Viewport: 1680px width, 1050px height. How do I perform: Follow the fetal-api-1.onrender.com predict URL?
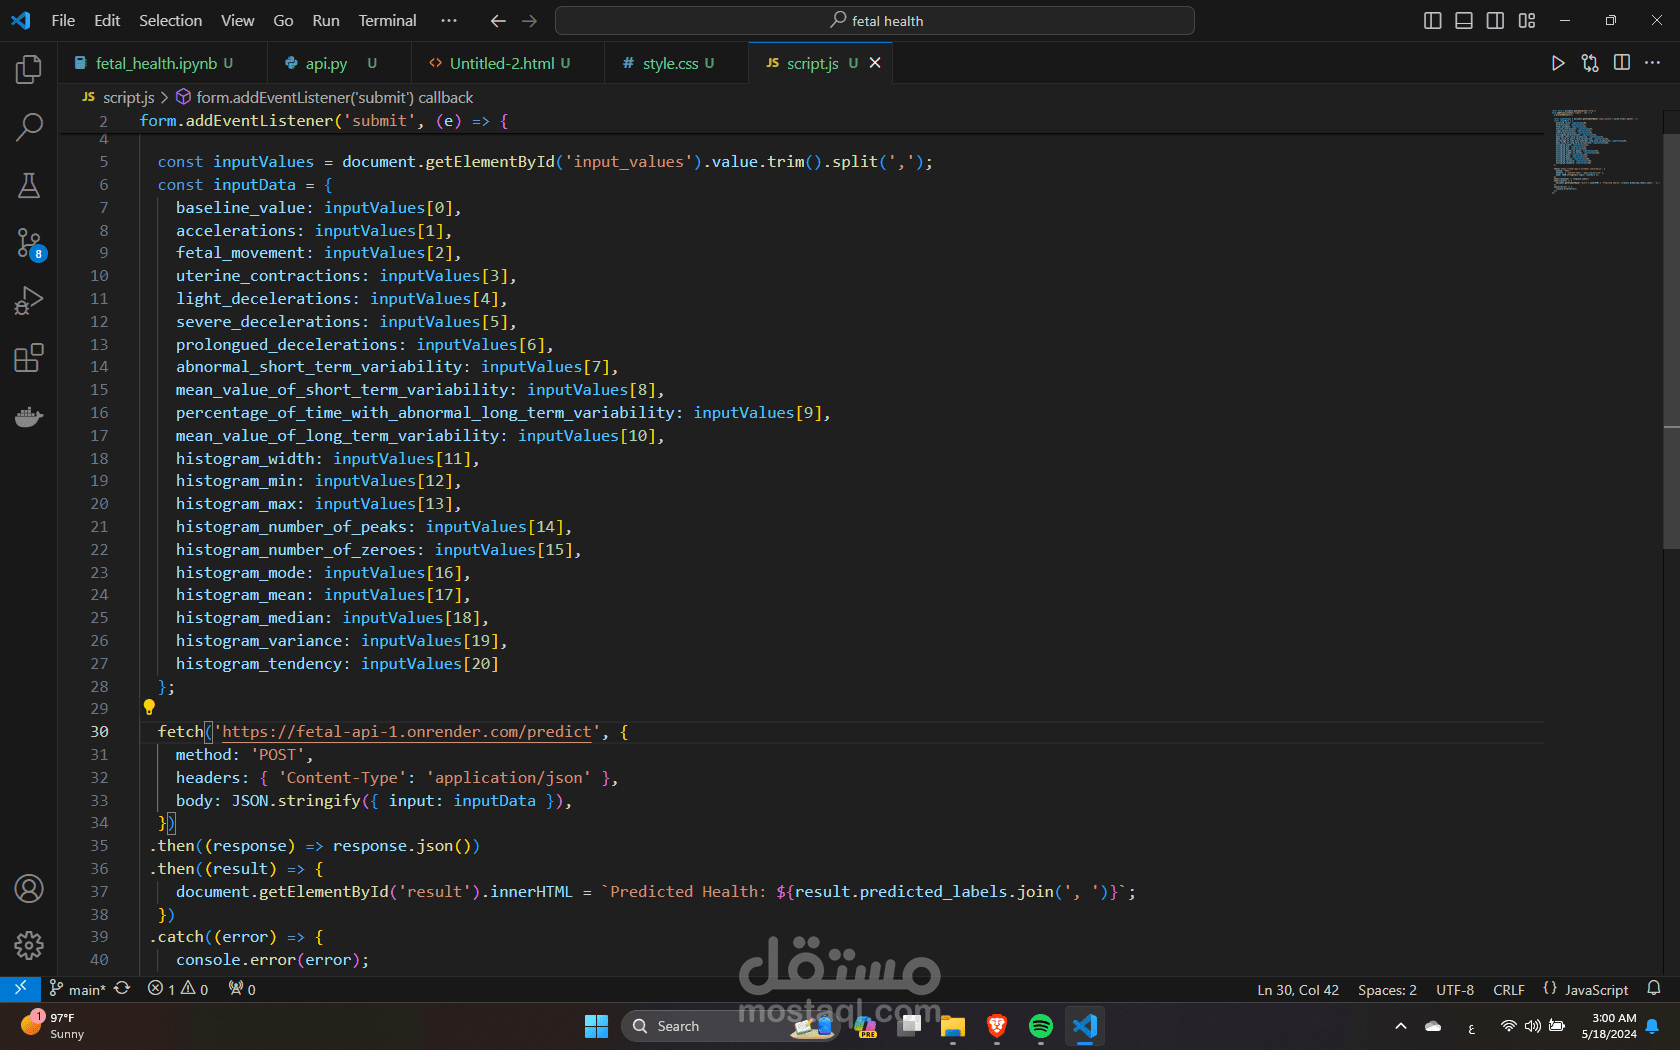click(406, 732)
